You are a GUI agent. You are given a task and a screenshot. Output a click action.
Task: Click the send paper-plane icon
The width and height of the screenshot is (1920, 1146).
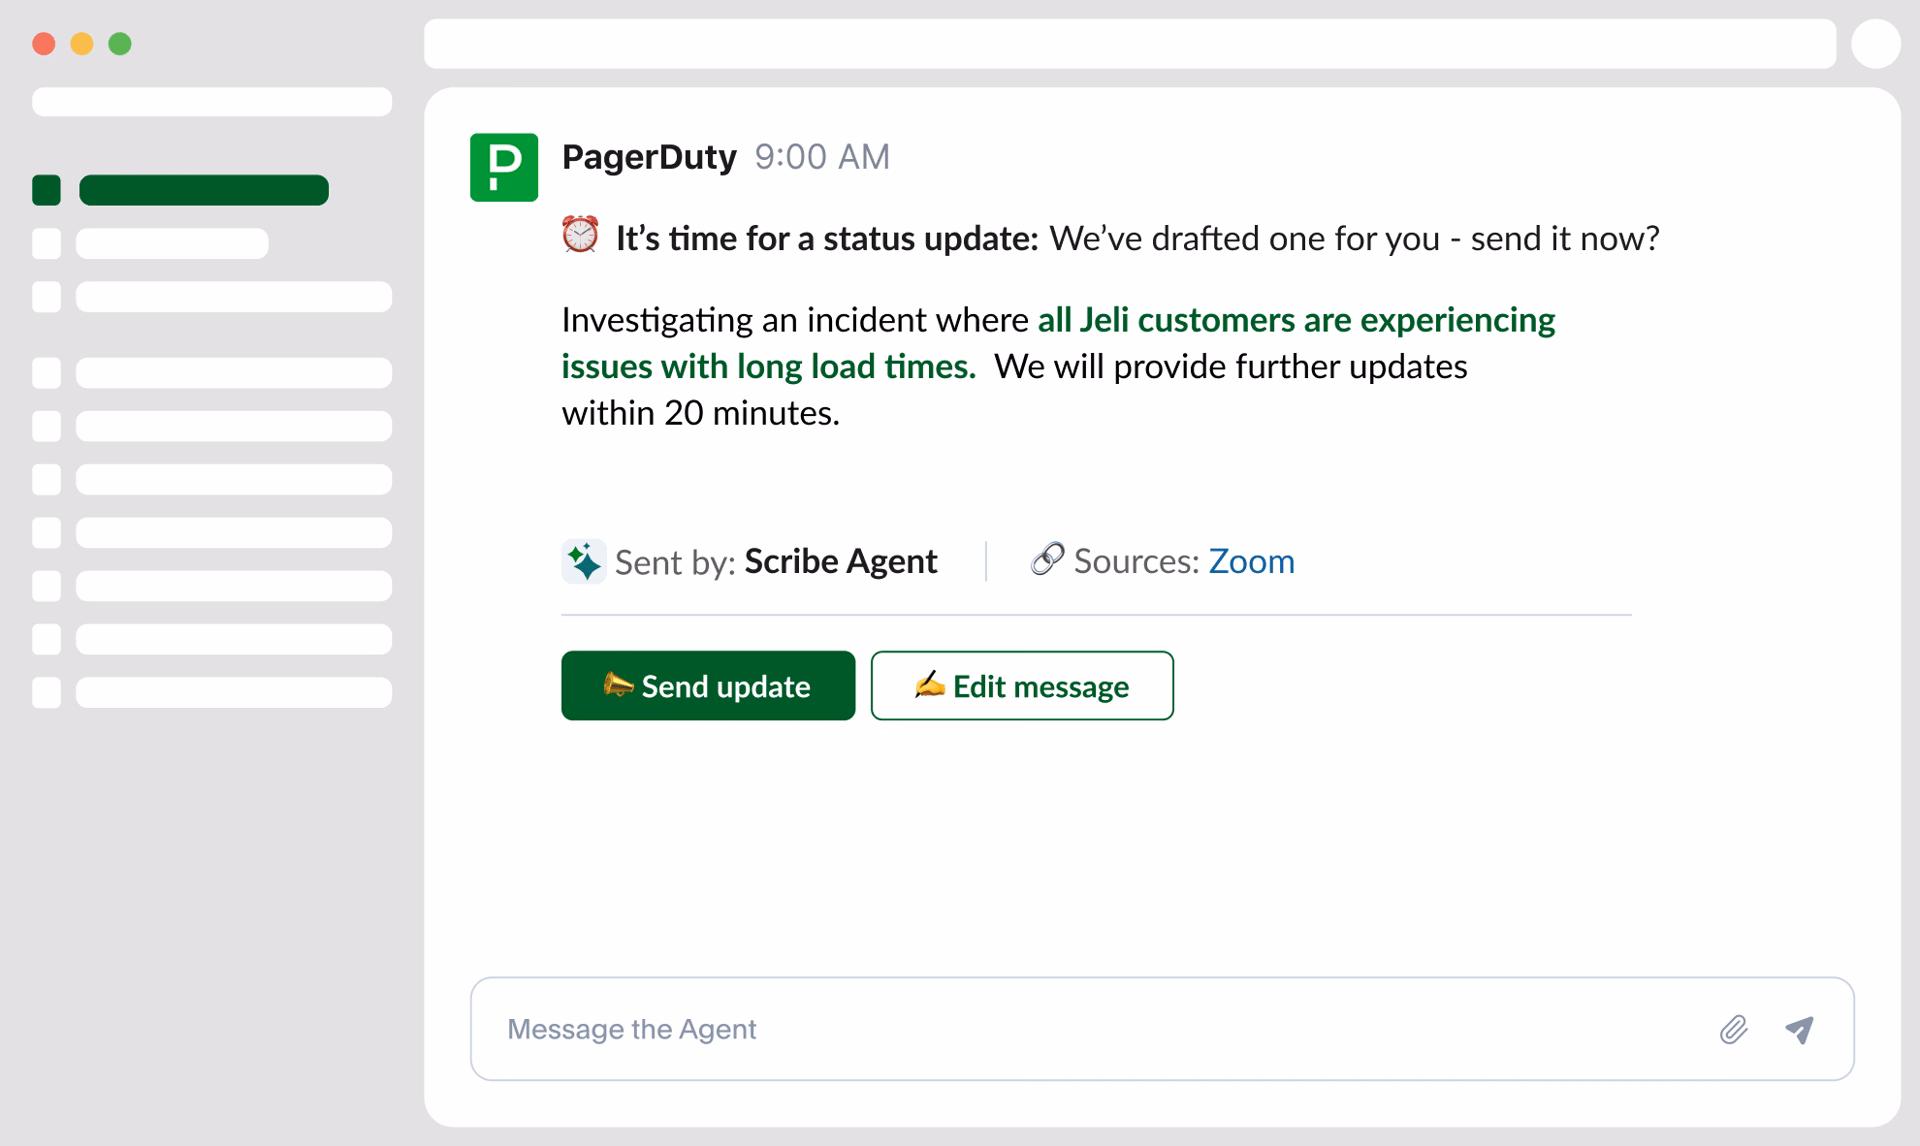[x=1800, y=1028]
